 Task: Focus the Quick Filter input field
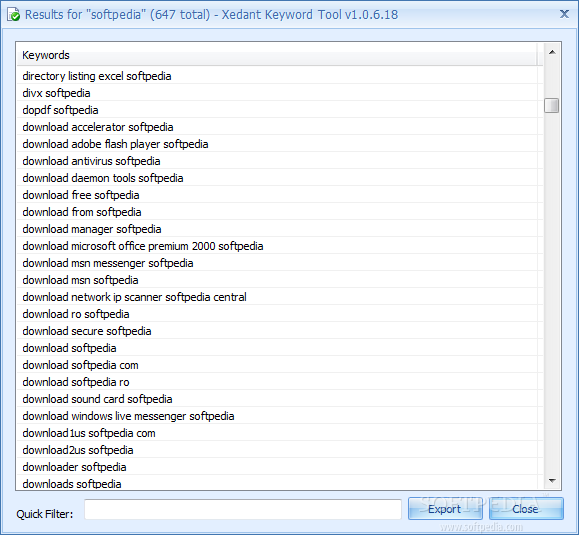pos(243,510)
